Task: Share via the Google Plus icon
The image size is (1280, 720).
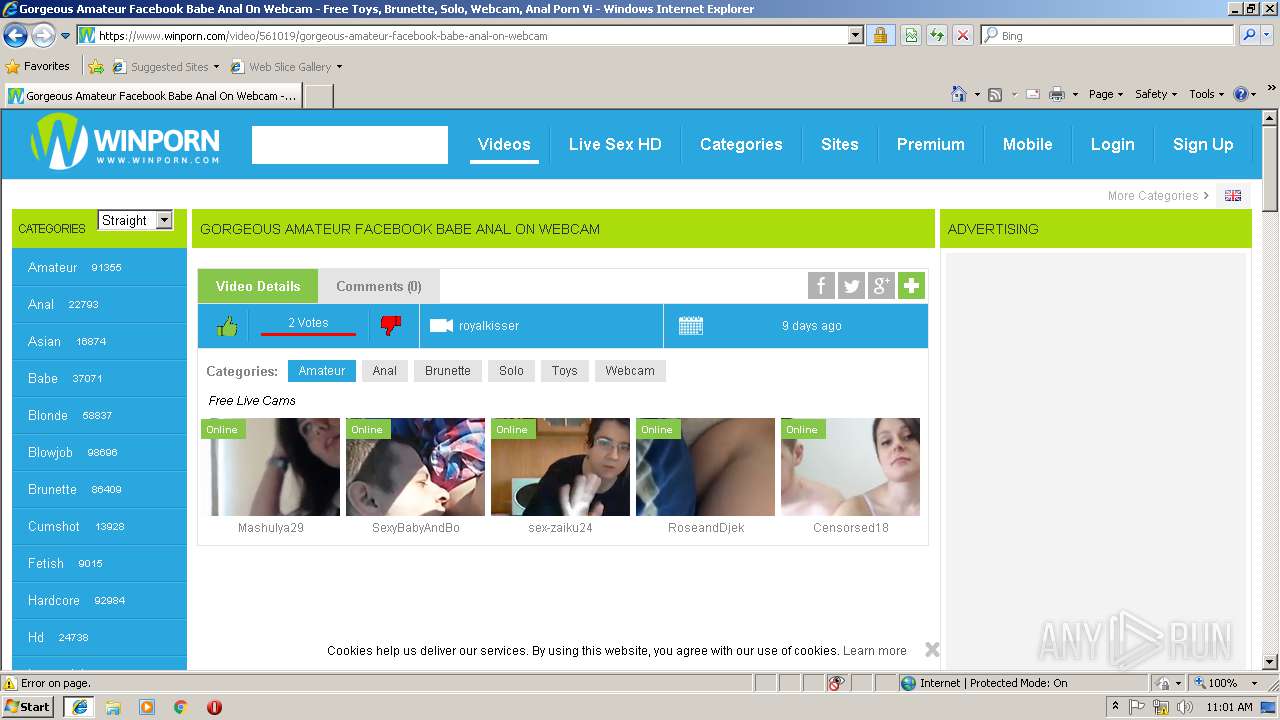Action: point(881,286)
